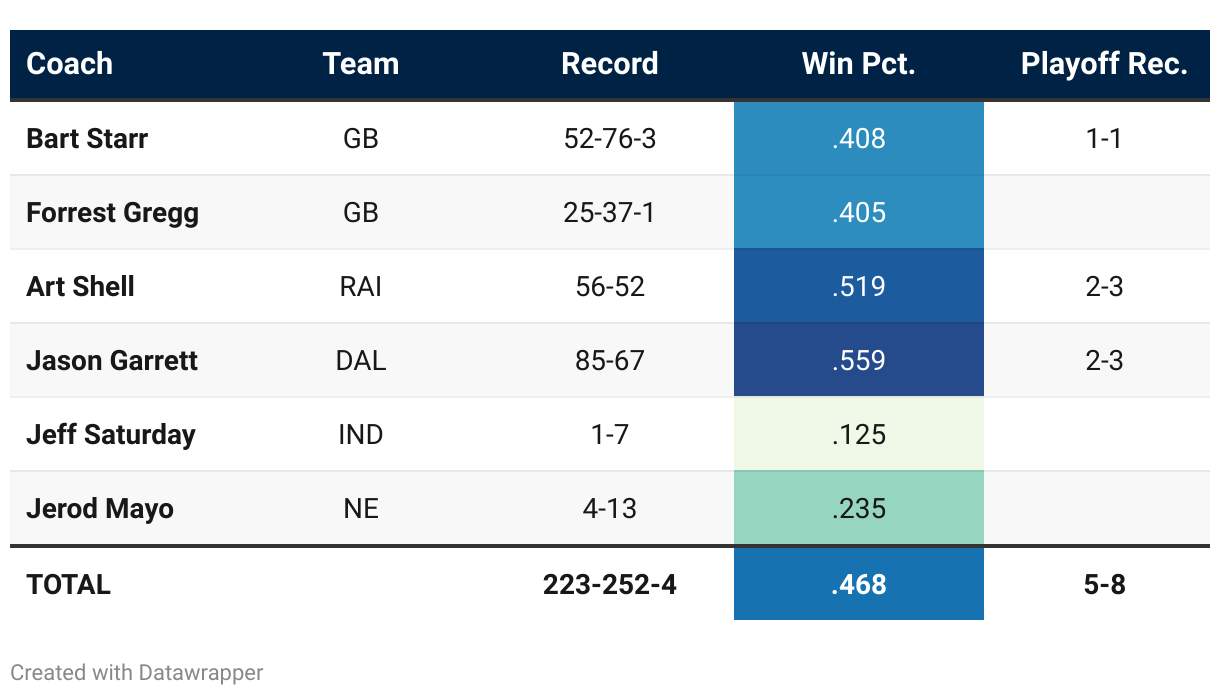Select the Bart Starr coach name
The height and width of the screenshot is (696, 1220).
coord(87,138)
